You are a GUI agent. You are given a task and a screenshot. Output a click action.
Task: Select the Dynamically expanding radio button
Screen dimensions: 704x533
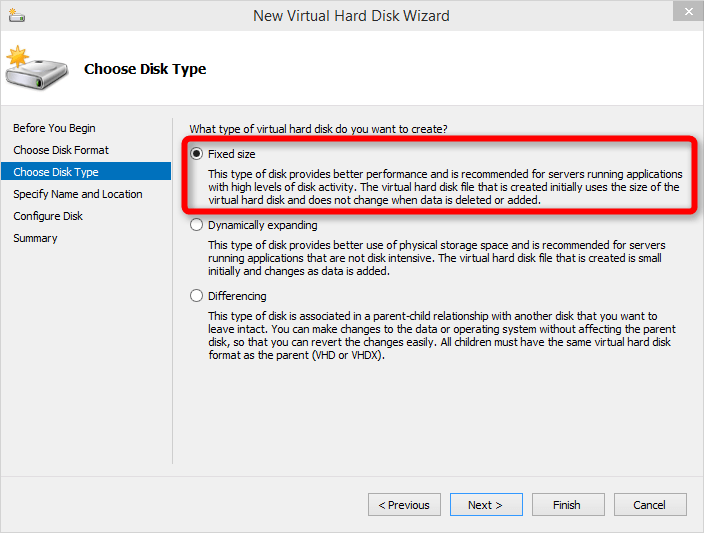point(196,225)
